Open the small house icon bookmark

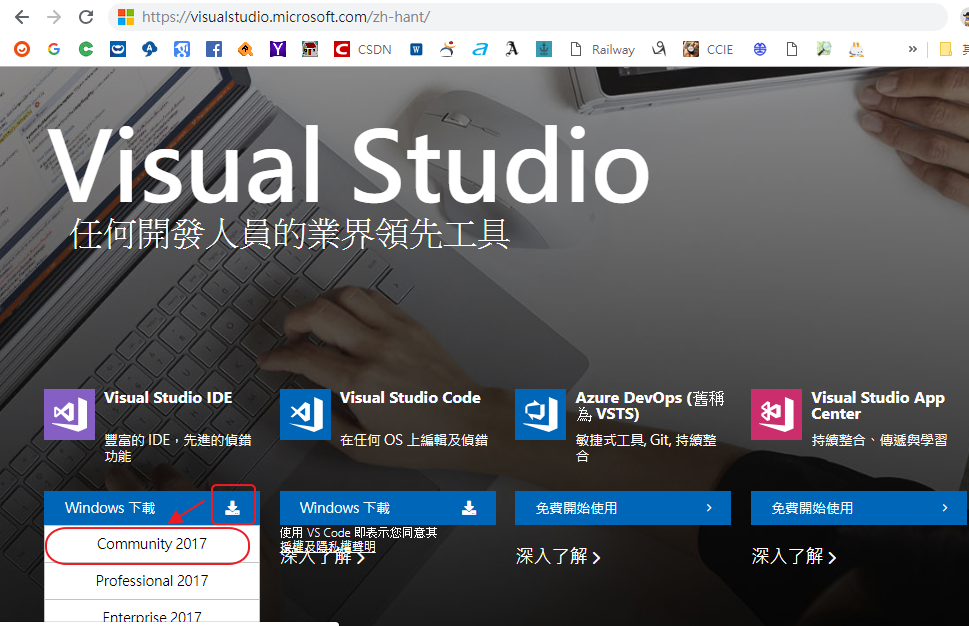click(x=310, y=49)
